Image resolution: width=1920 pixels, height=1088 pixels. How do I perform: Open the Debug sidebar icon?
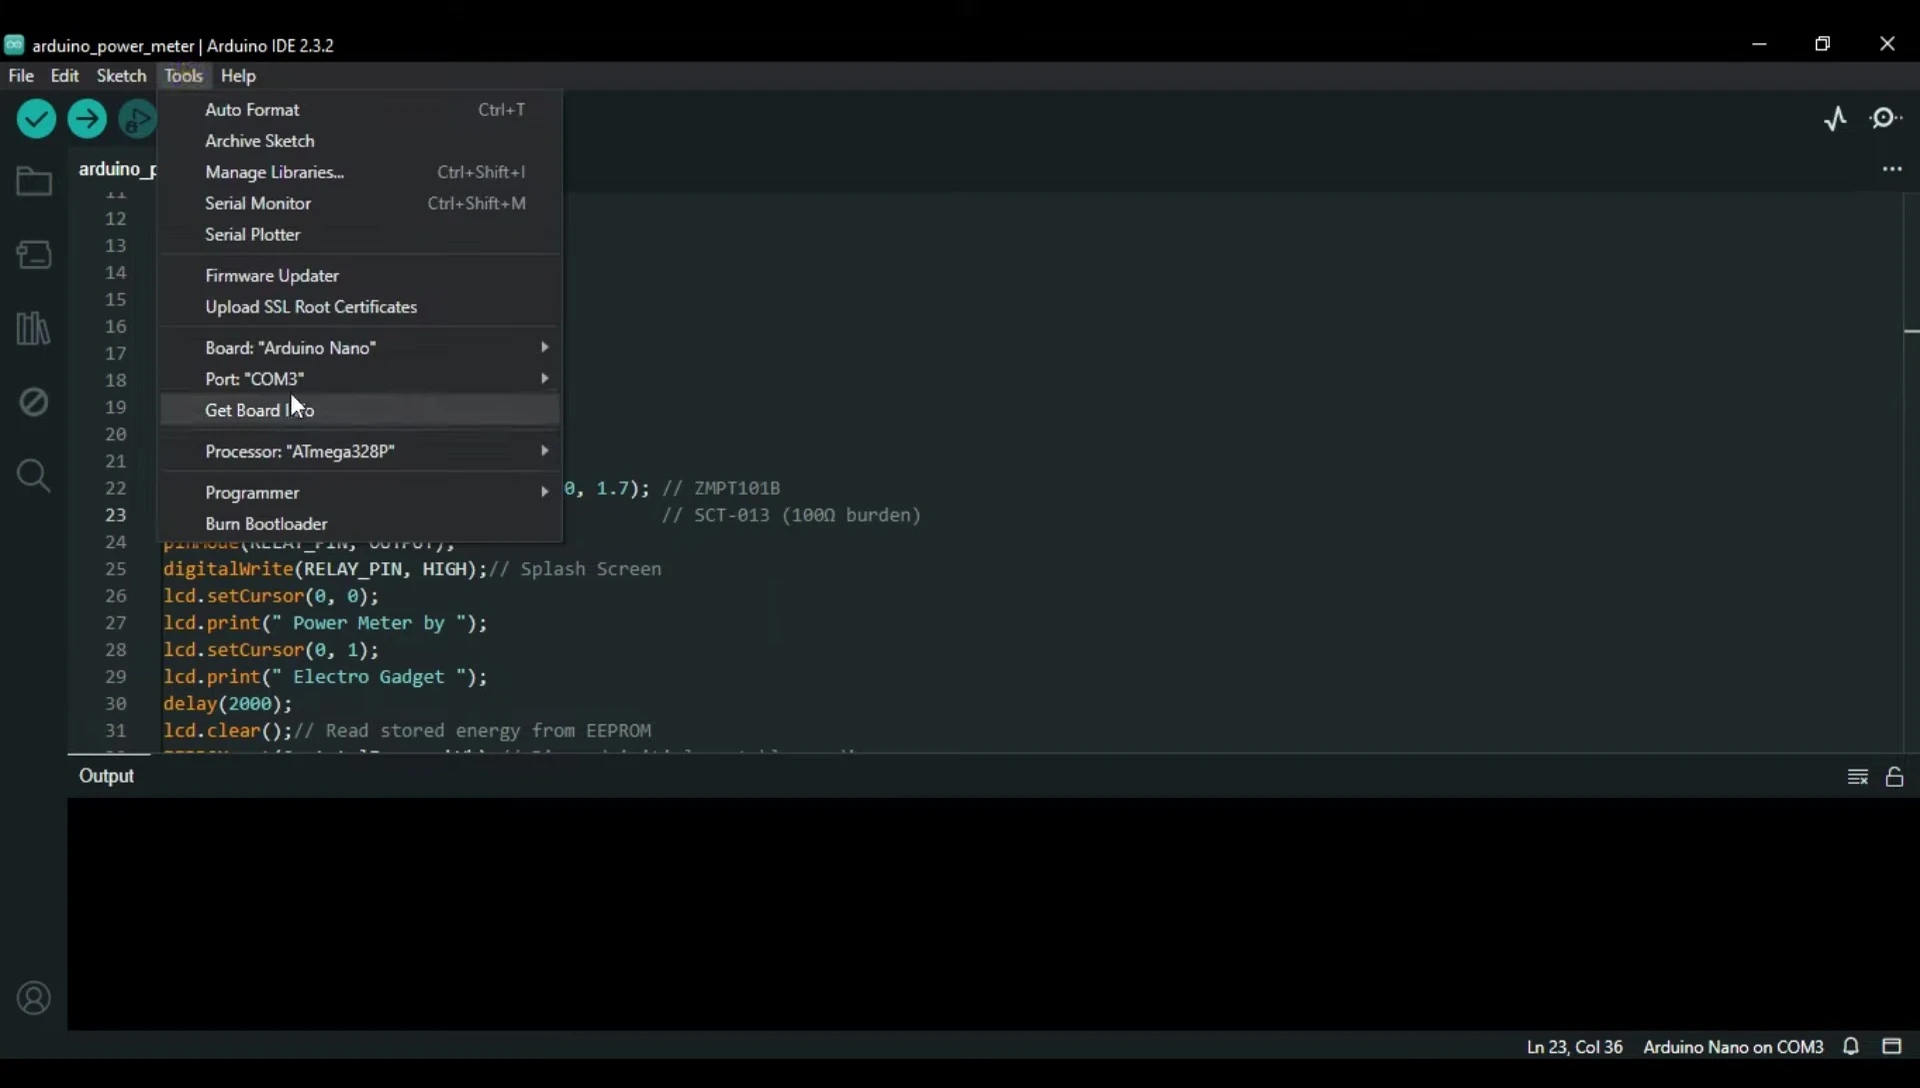click(x=34, y=402)
